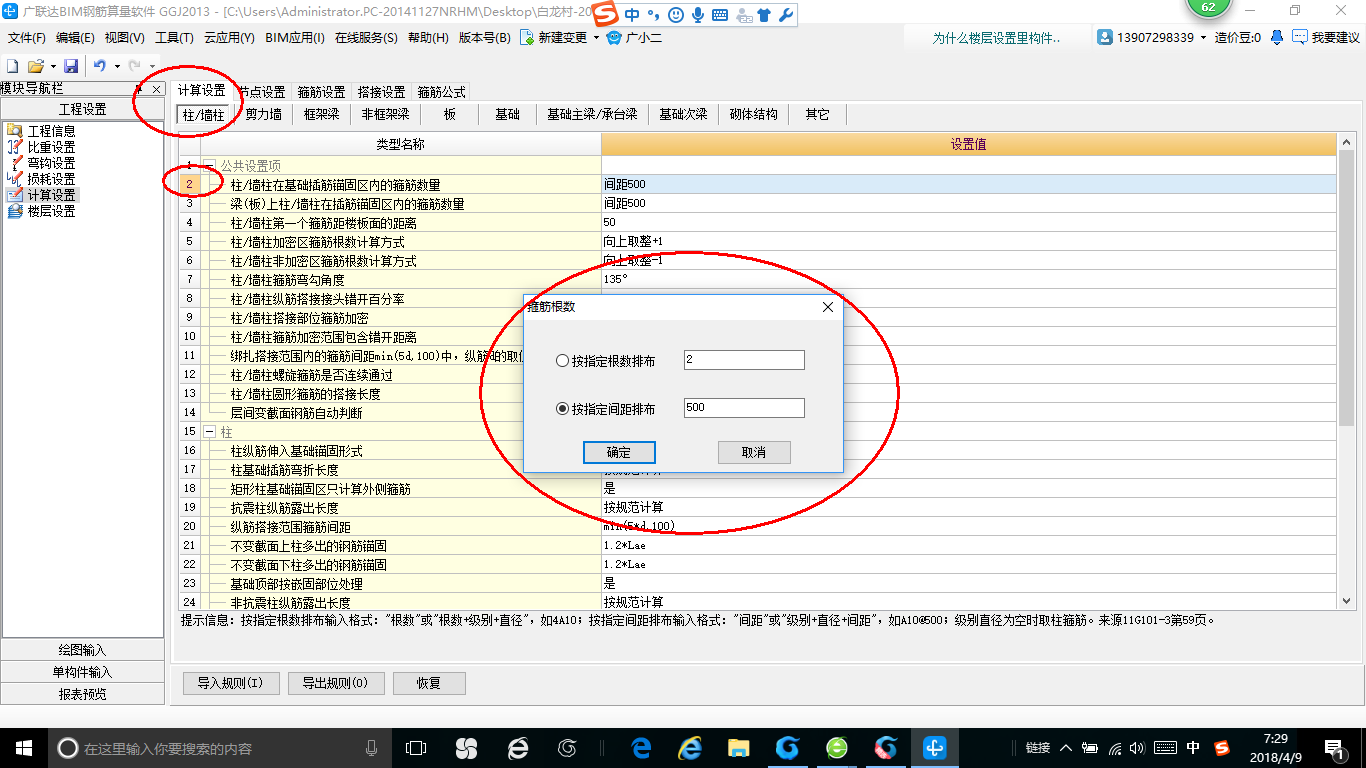The width and height of the screenshot is (1366, 768).
Task: Select the 框架梁 sub-tab
Action: click(323, 114)
